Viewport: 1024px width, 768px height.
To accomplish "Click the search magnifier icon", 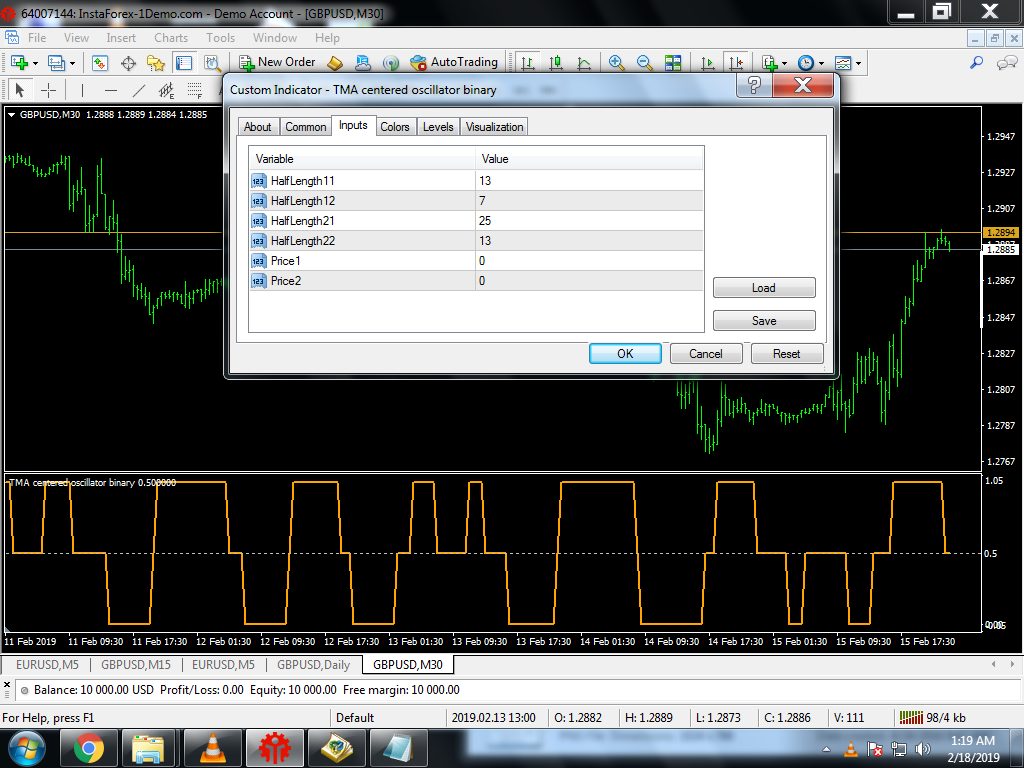I will point(976,63).
